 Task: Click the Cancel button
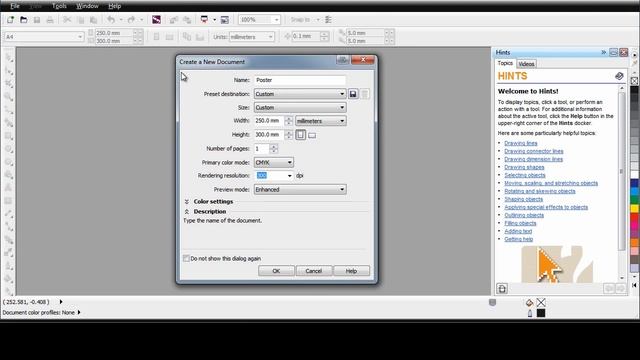(x=313, y=271)
